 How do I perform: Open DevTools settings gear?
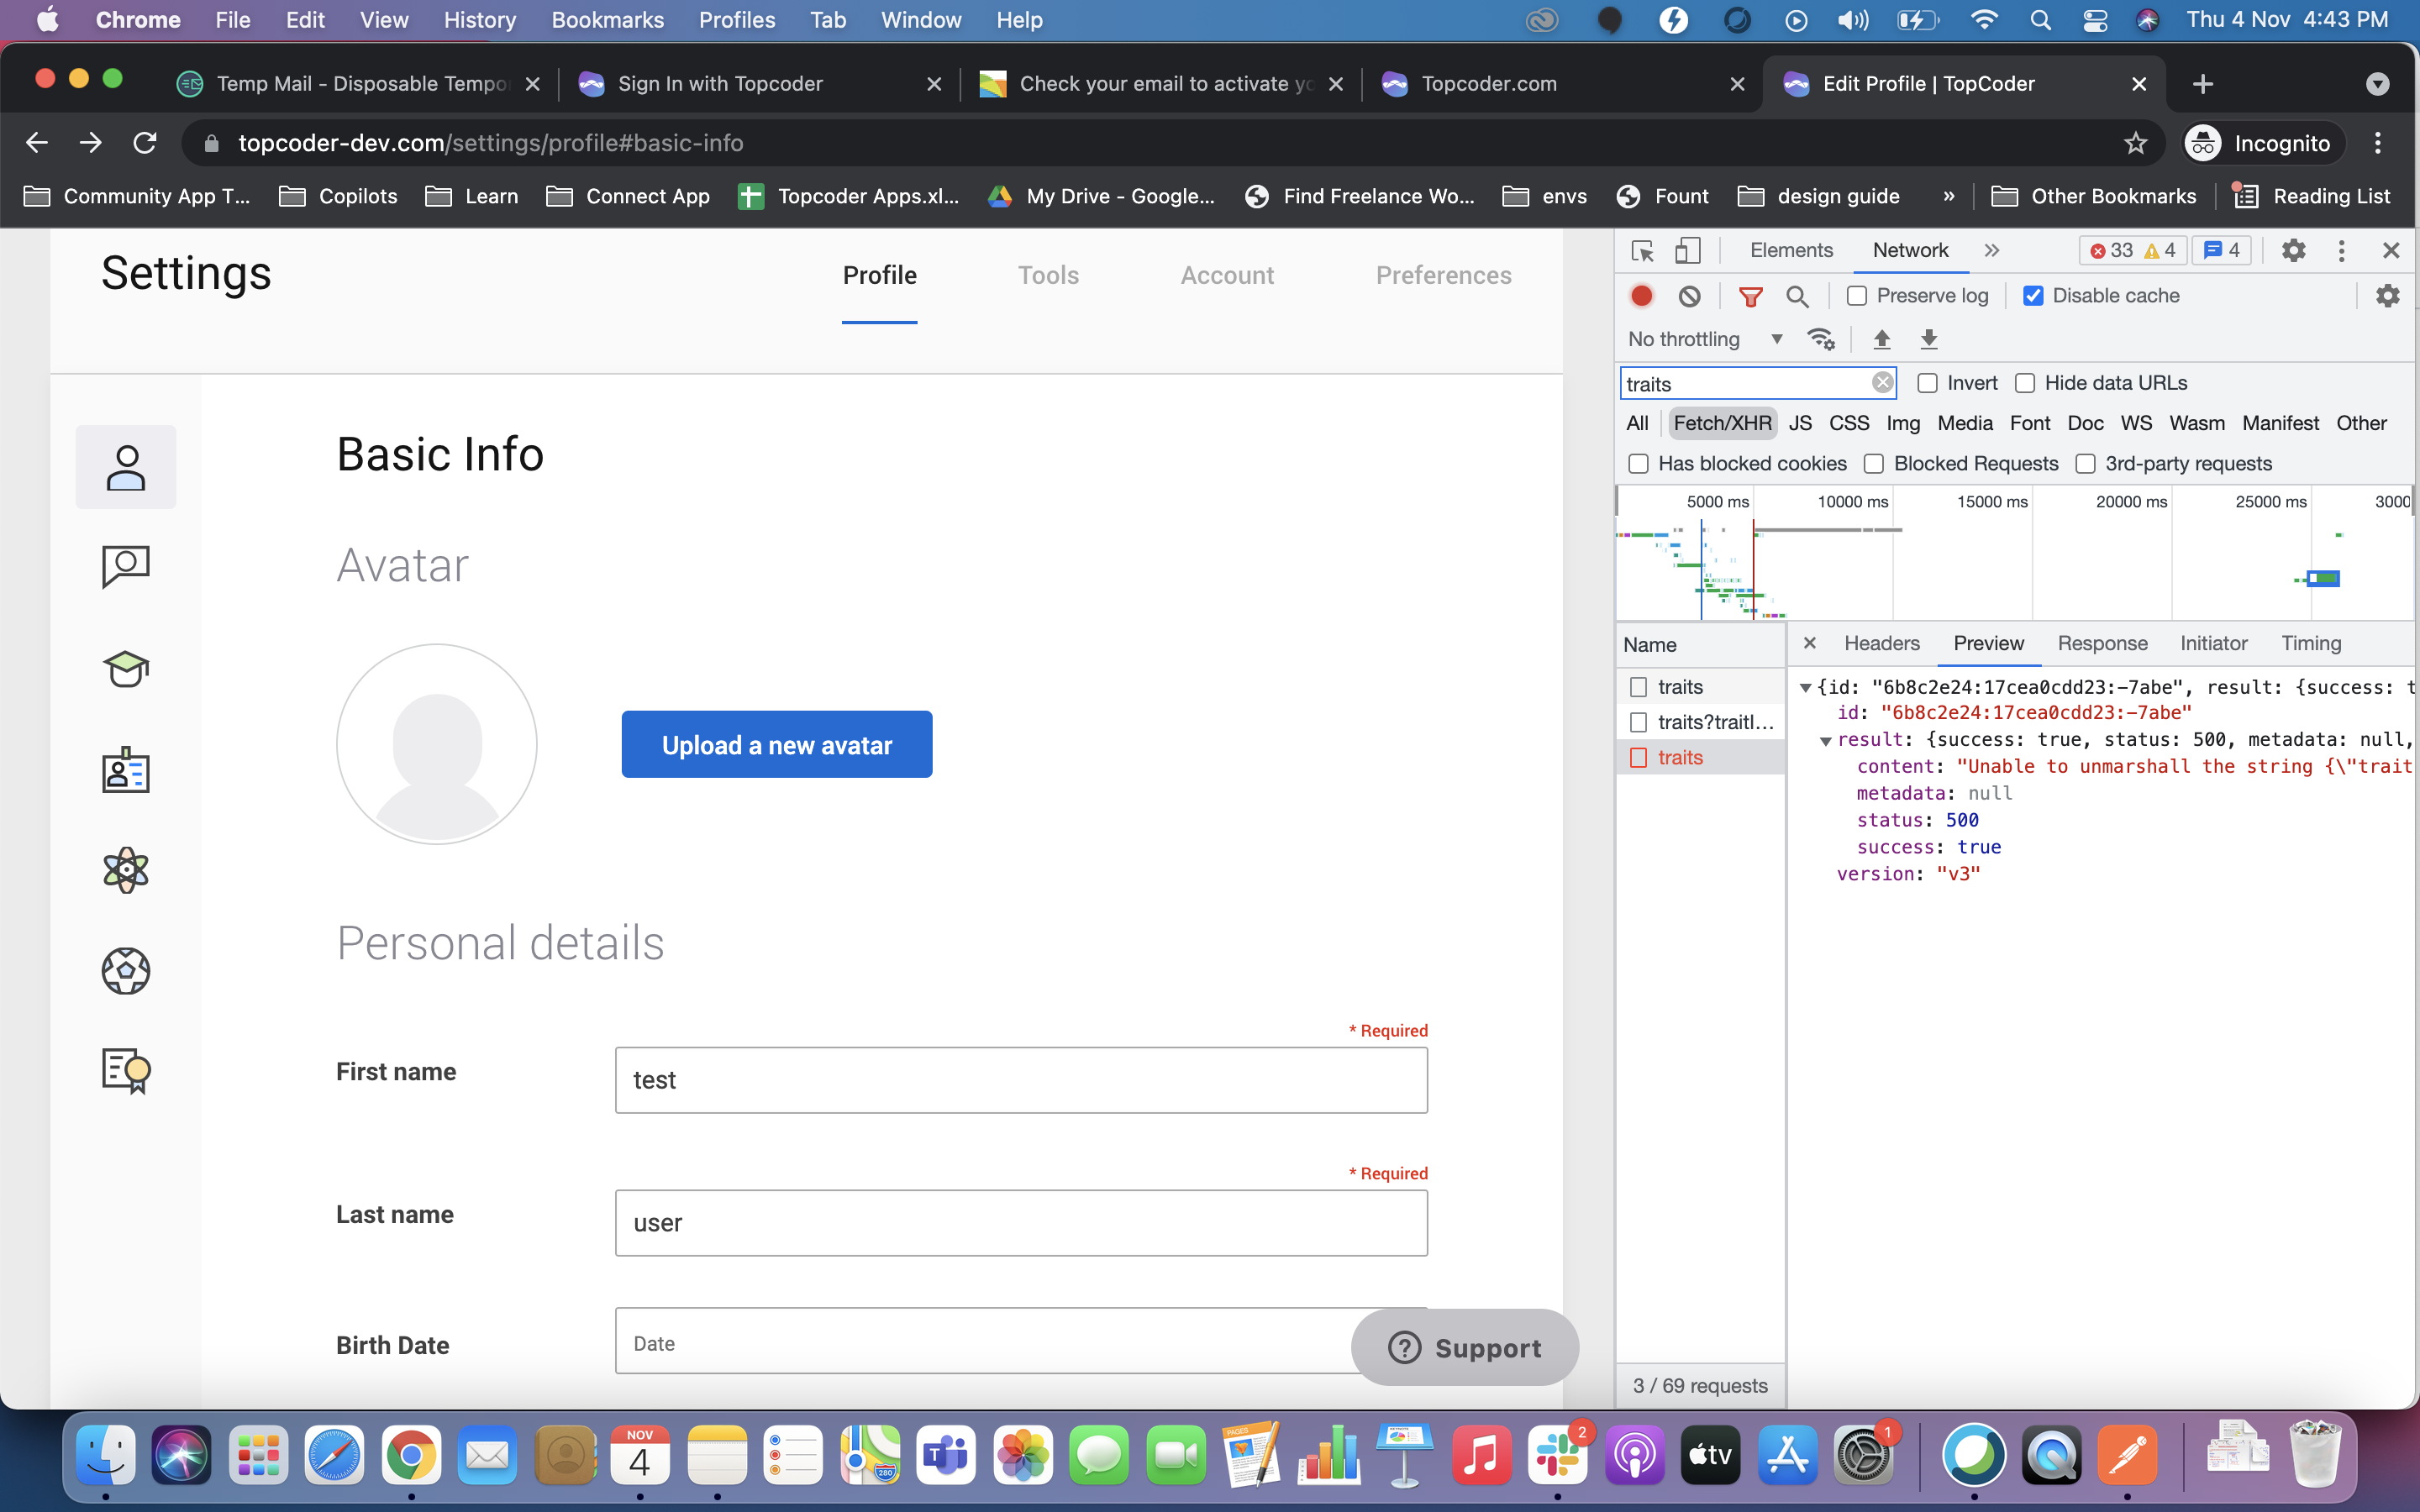click(x=2294, y=250)
